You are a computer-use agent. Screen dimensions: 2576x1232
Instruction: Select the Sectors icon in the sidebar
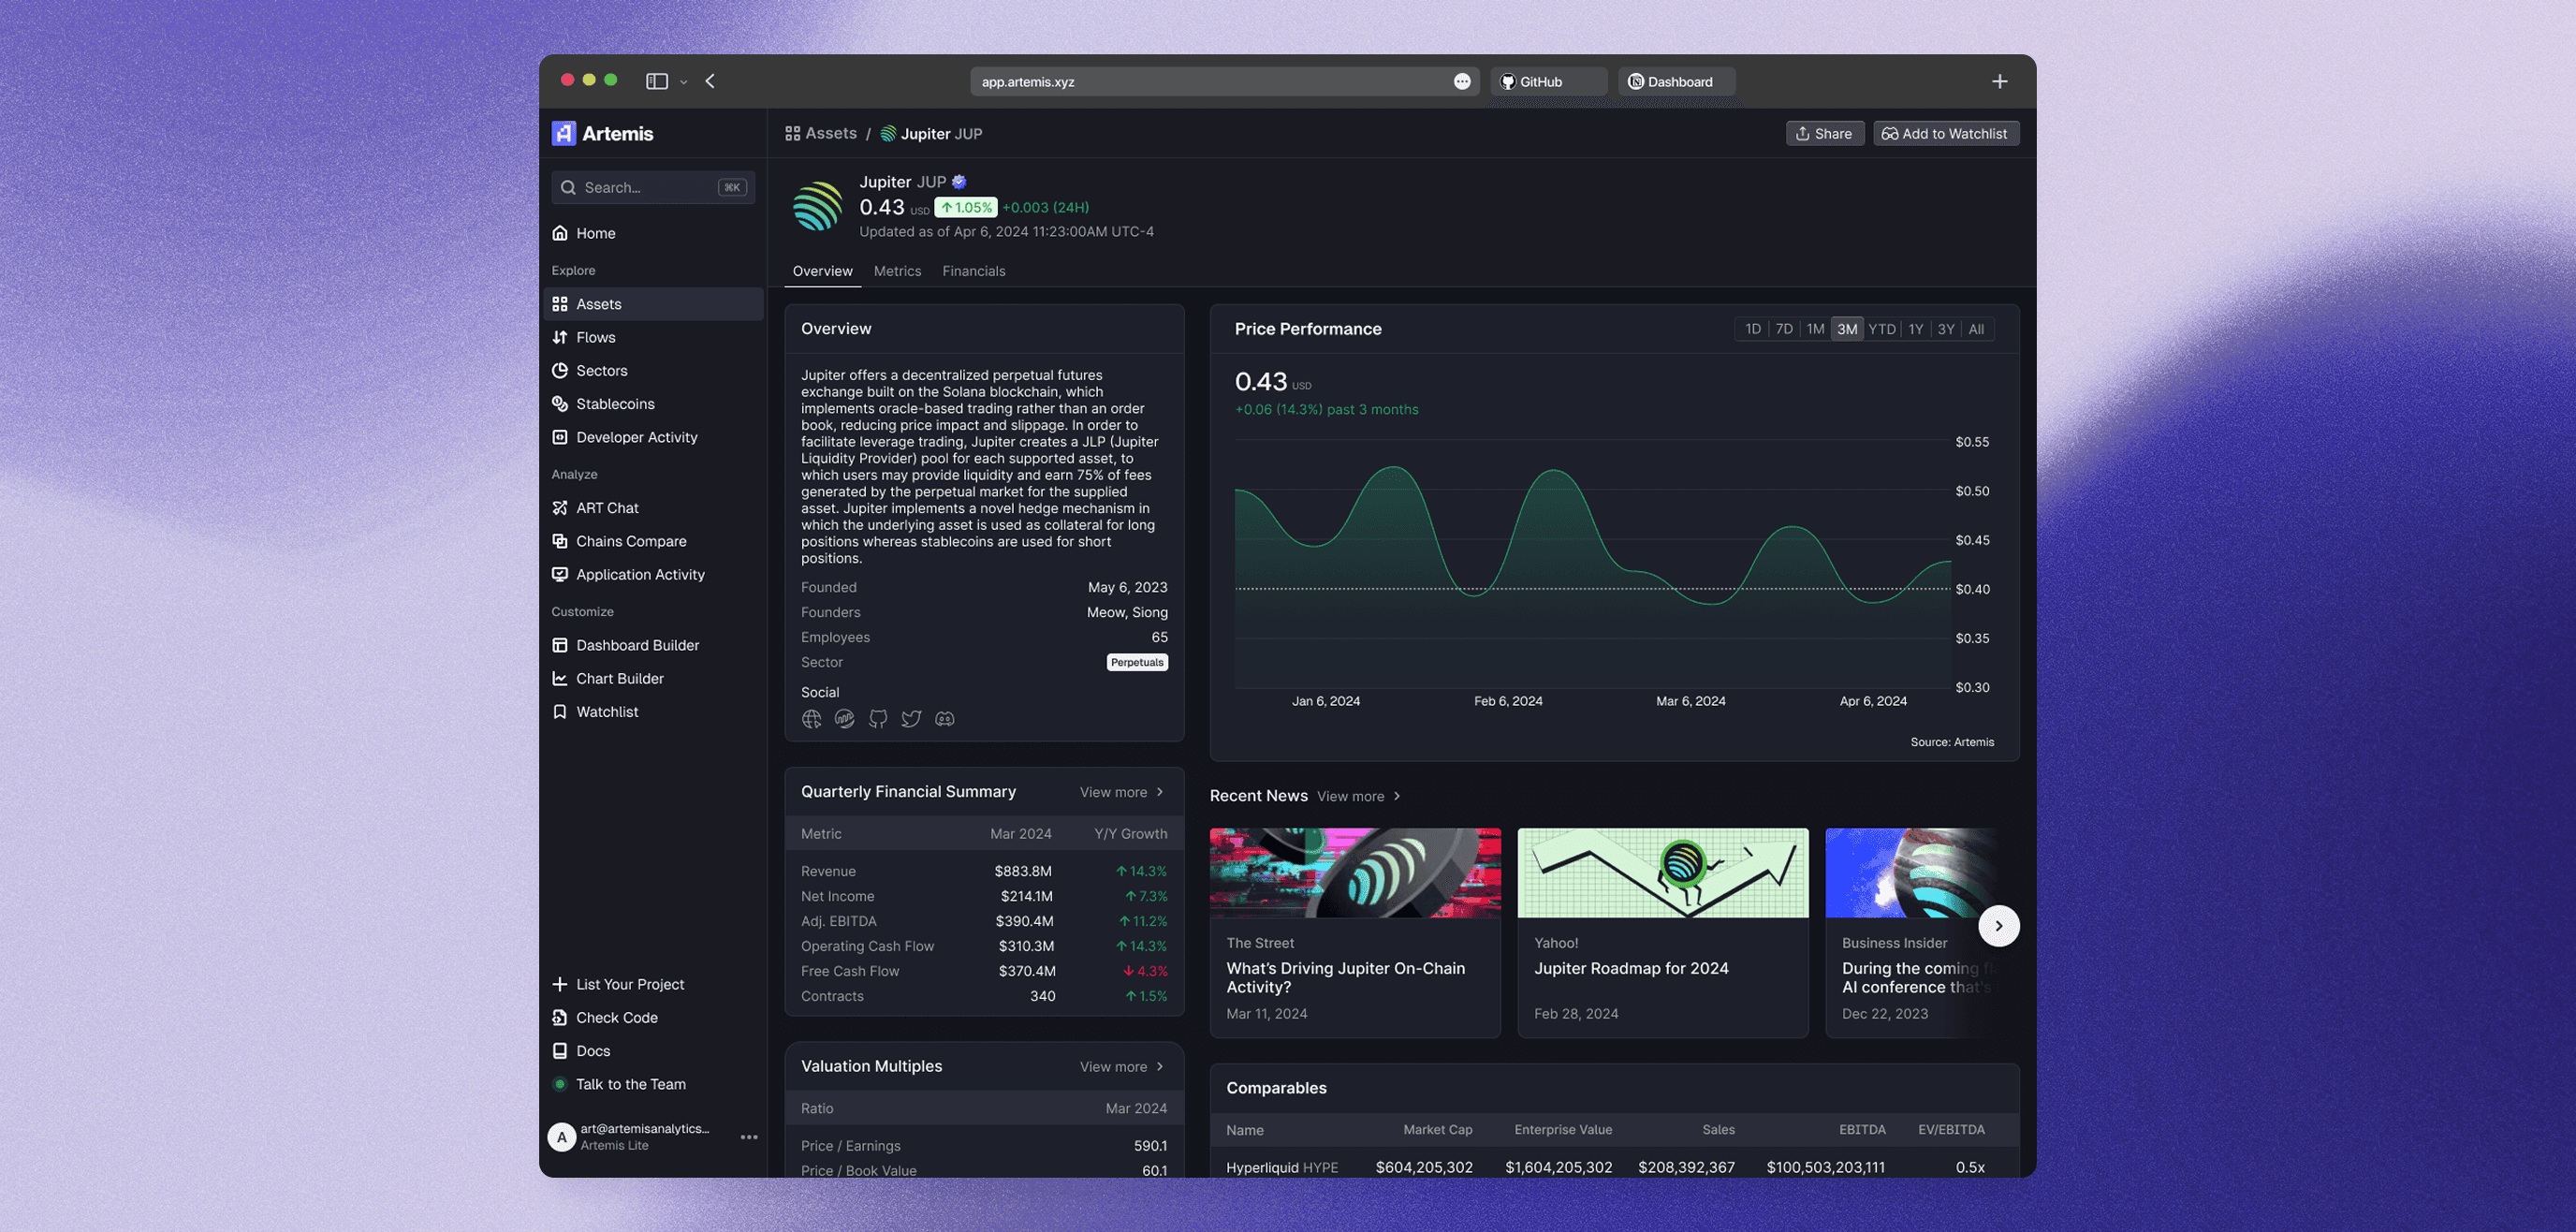[561, 370]
